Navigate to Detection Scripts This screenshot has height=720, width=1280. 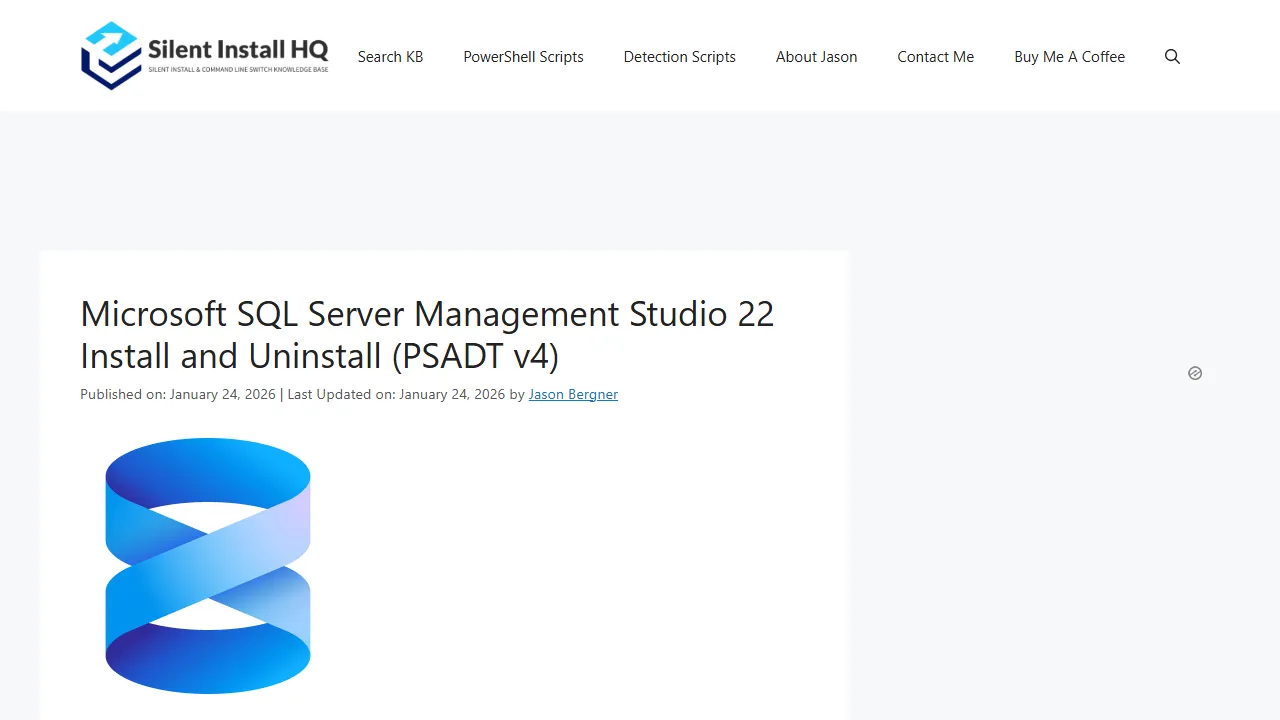click(x=679, y=57)
